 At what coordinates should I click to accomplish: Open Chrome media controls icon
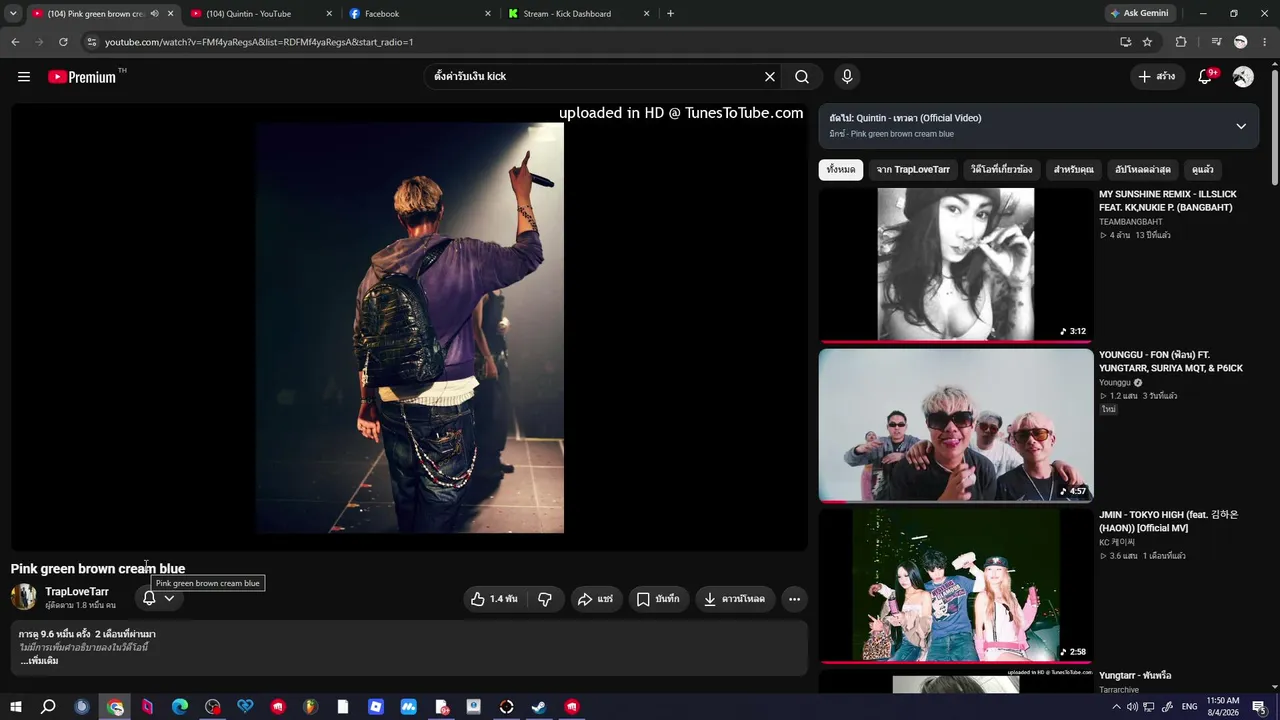[x=1216, y=42]
